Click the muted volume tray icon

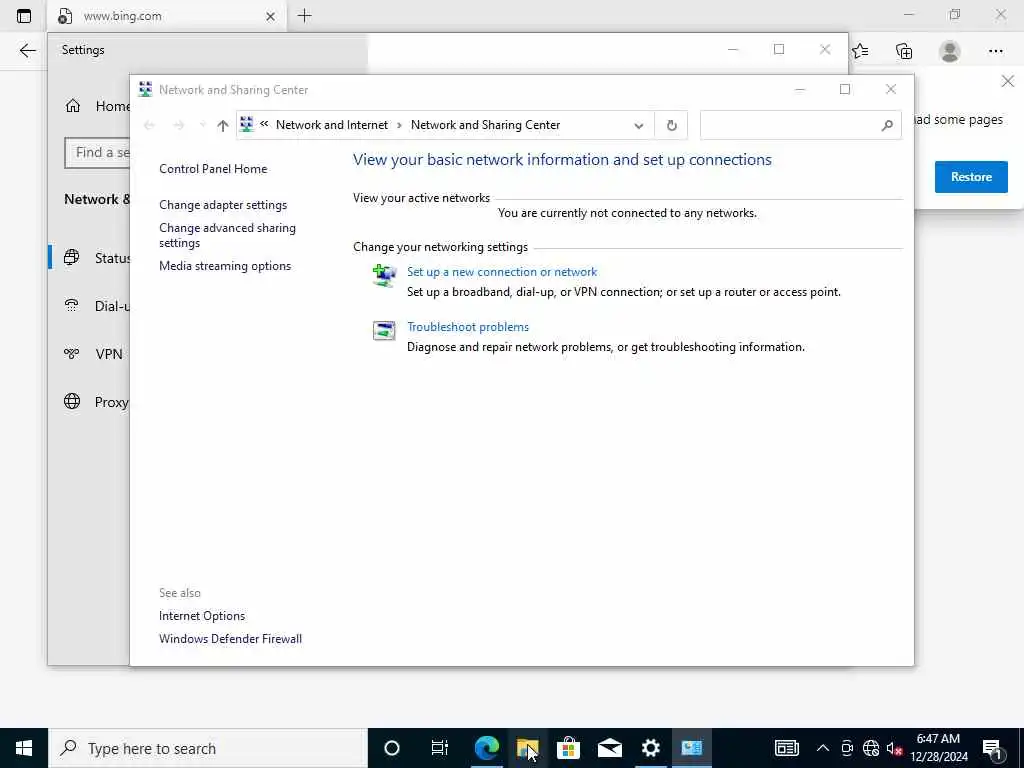(894, 748)
